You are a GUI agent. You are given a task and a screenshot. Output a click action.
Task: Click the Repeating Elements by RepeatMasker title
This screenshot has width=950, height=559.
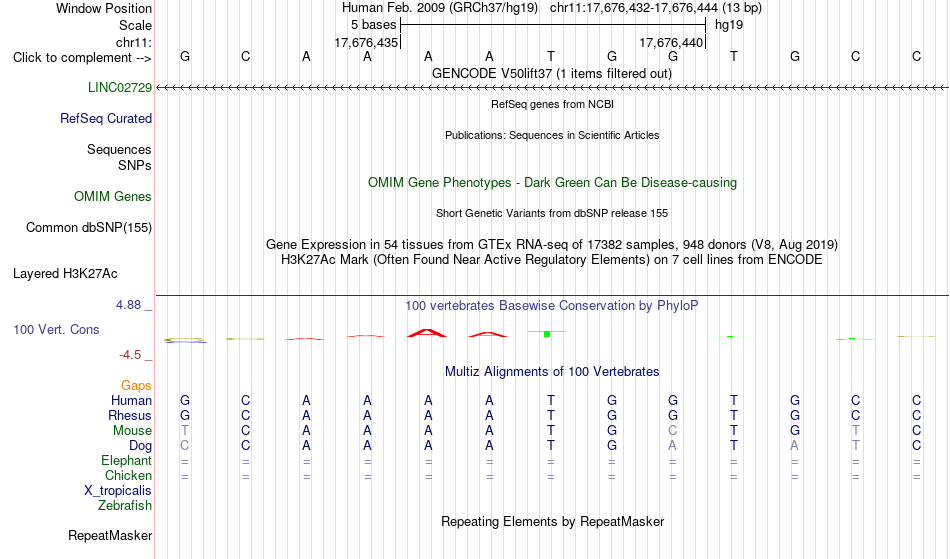click(x=553, y=522)
